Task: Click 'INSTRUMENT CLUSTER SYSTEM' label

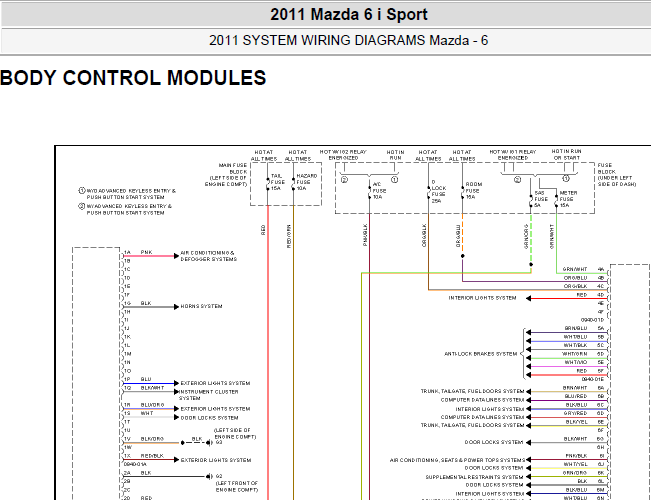Action: click(208, 395)
